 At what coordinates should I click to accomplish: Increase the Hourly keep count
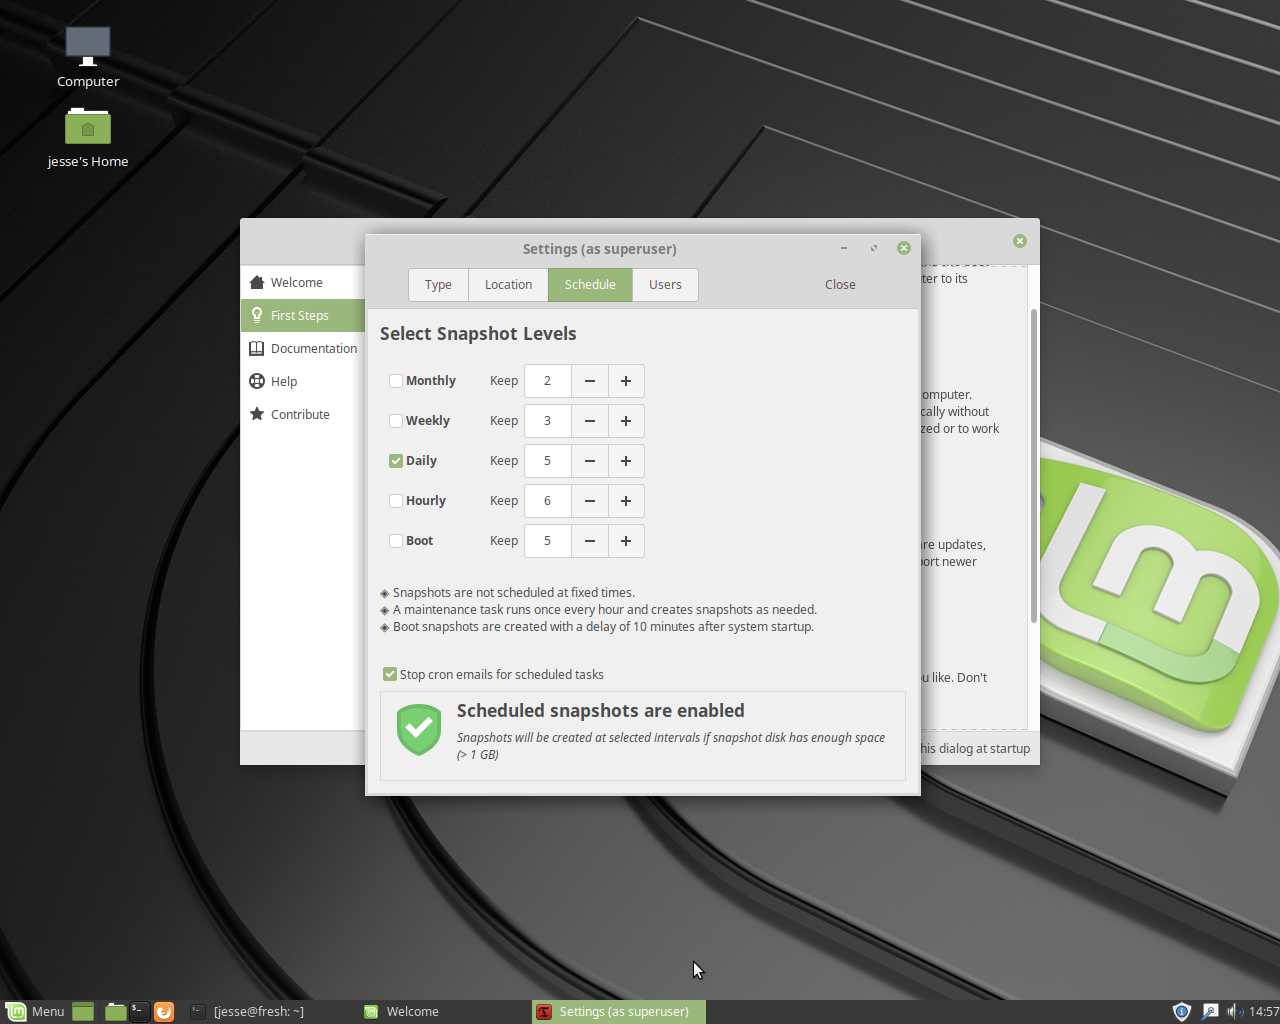(x=626, y=501)
